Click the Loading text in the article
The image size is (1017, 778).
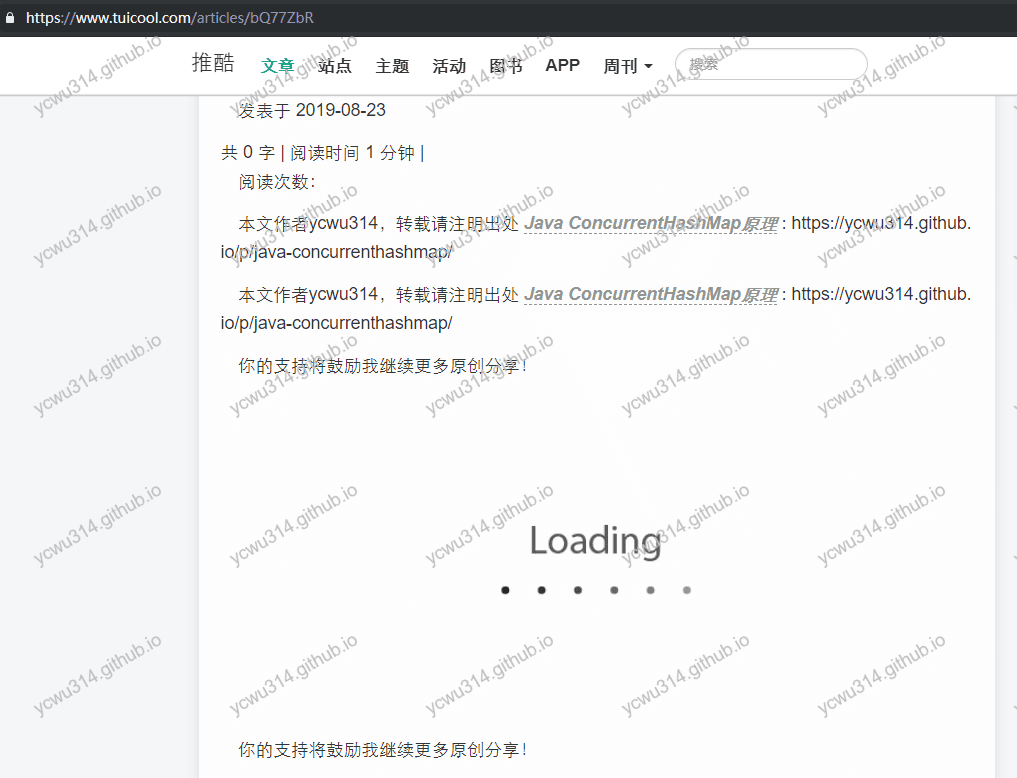(x=594, y=540)
